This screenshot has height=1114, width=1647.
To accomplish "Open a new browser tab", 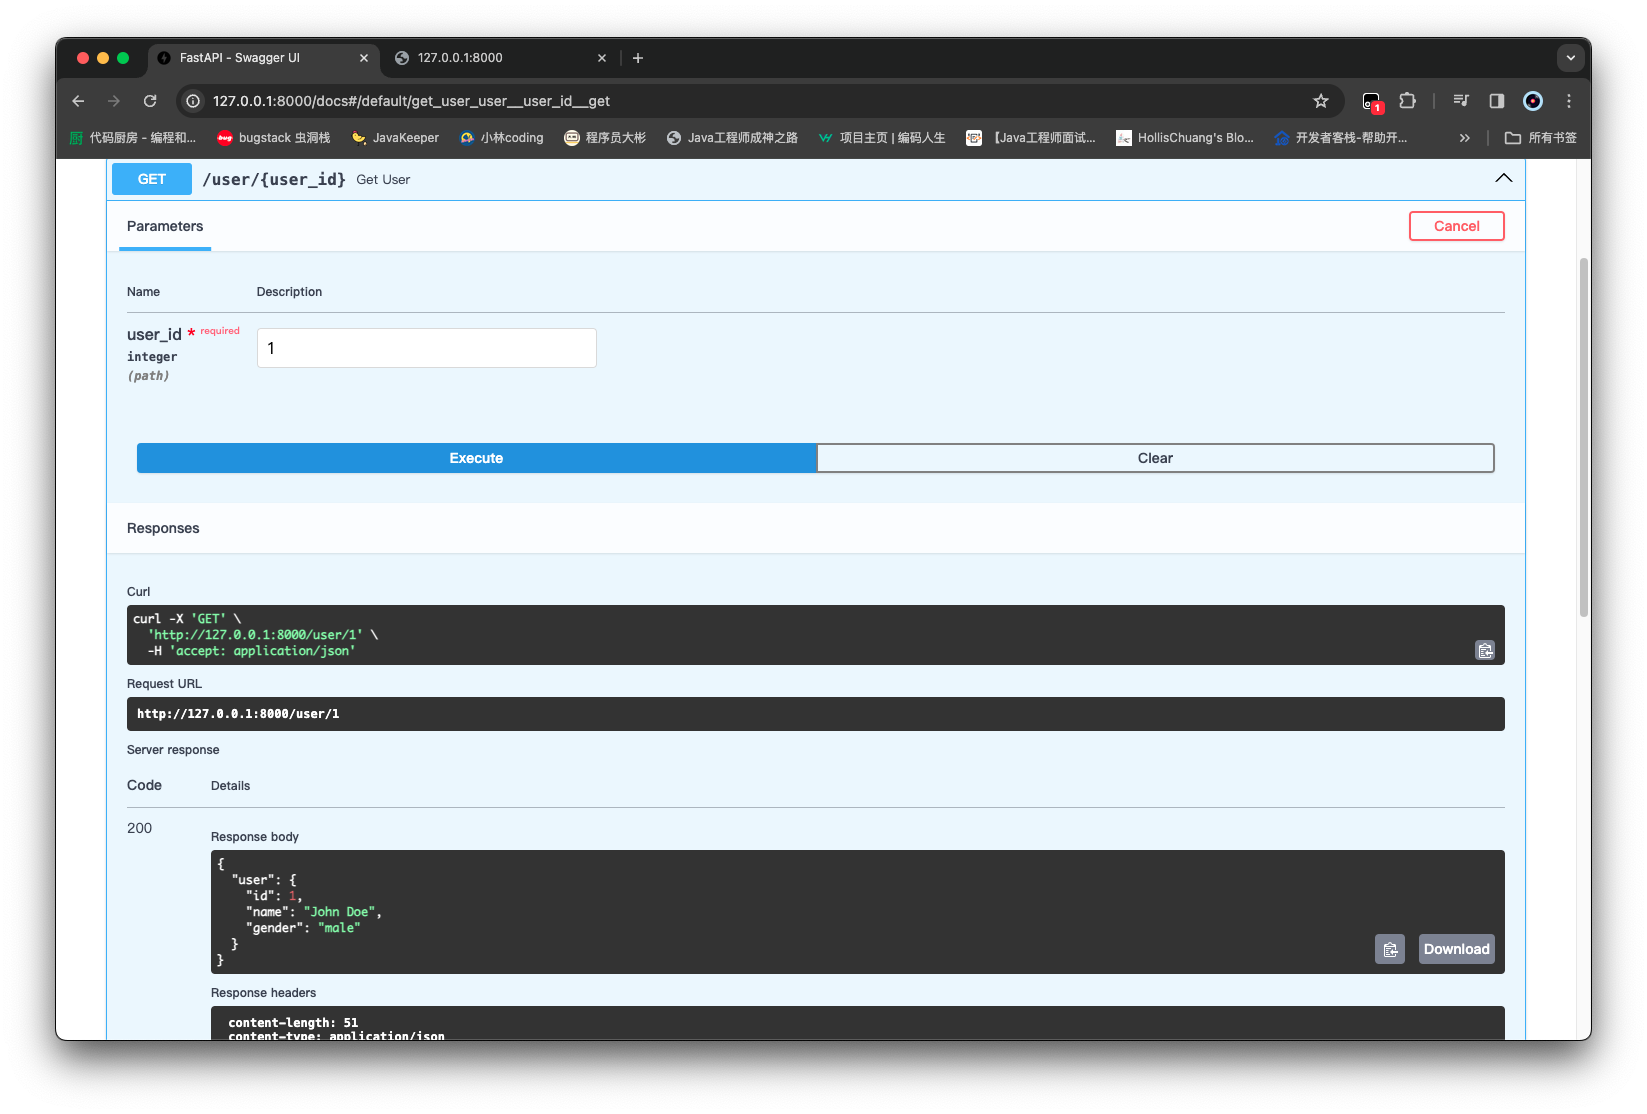I will pos(638,58).
